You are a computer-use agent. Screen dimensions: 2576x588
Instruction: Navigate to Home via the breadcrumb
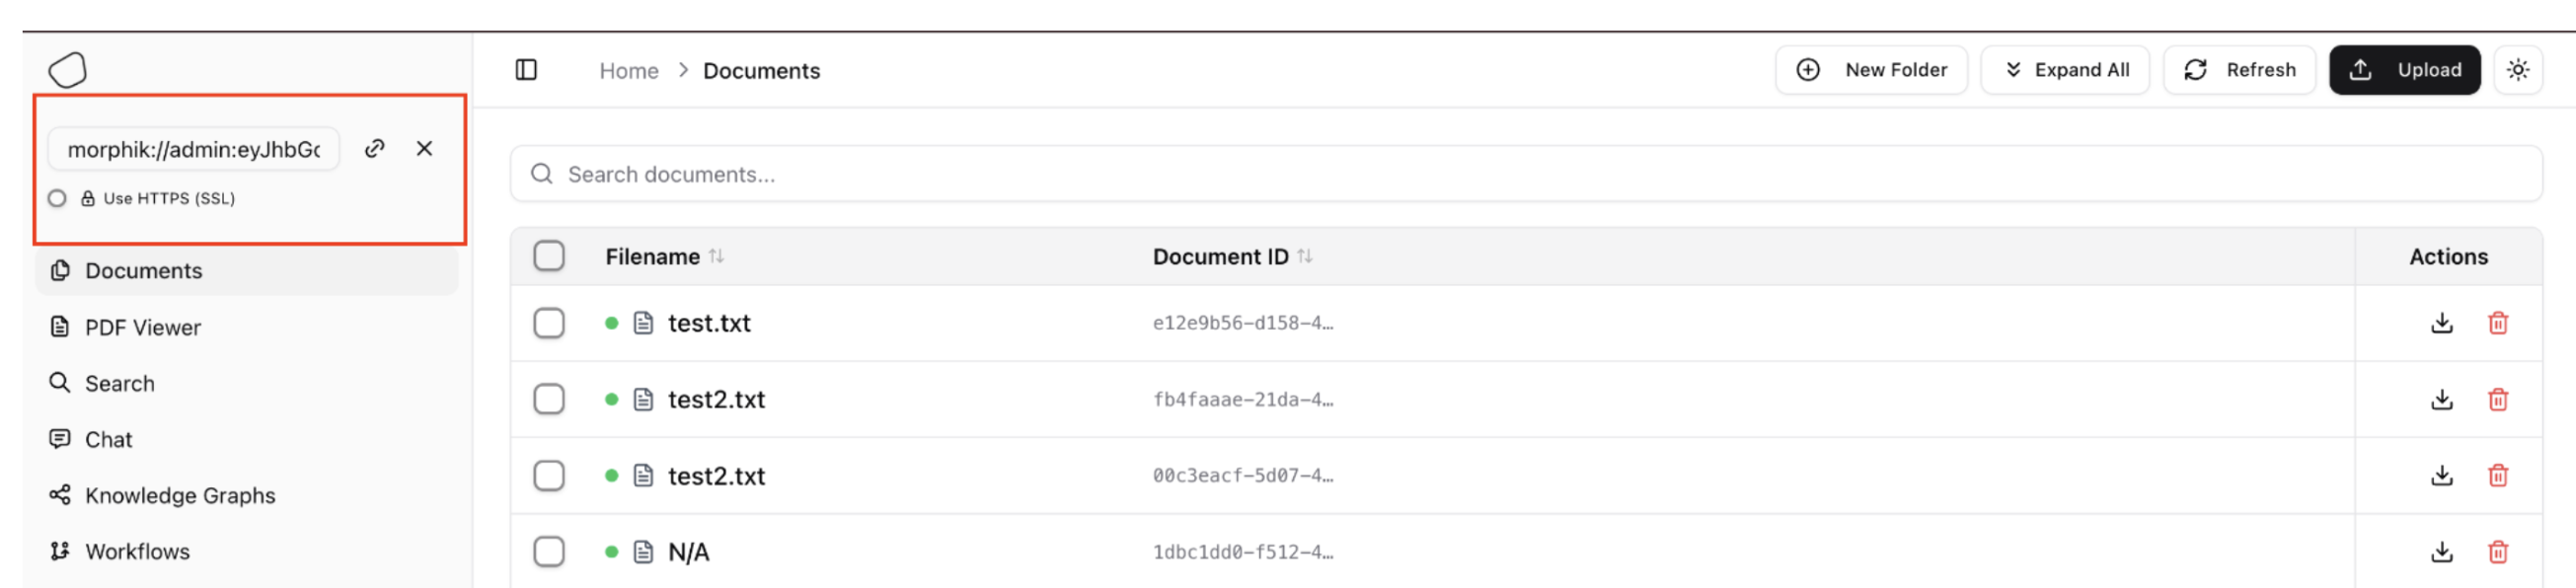click(x=628, y=70)
